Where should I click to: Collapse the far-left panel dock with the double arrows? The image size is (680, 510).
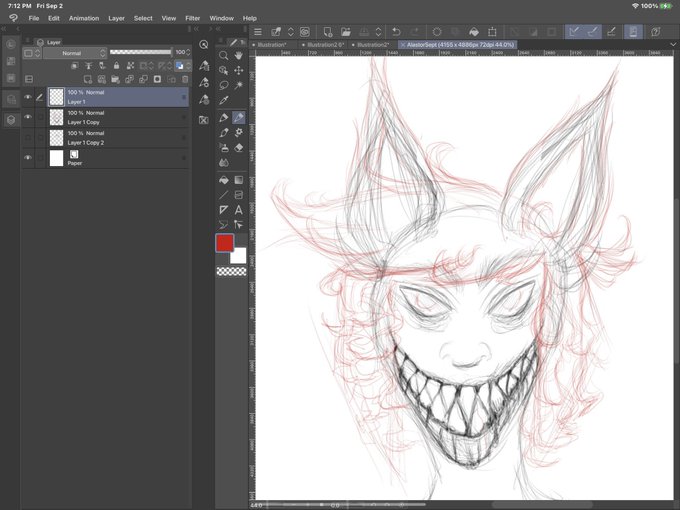(3, 29)
